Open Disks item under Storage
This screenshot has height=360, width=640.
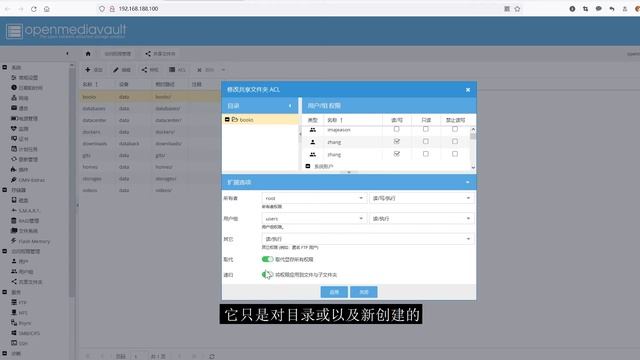point(20,200)
